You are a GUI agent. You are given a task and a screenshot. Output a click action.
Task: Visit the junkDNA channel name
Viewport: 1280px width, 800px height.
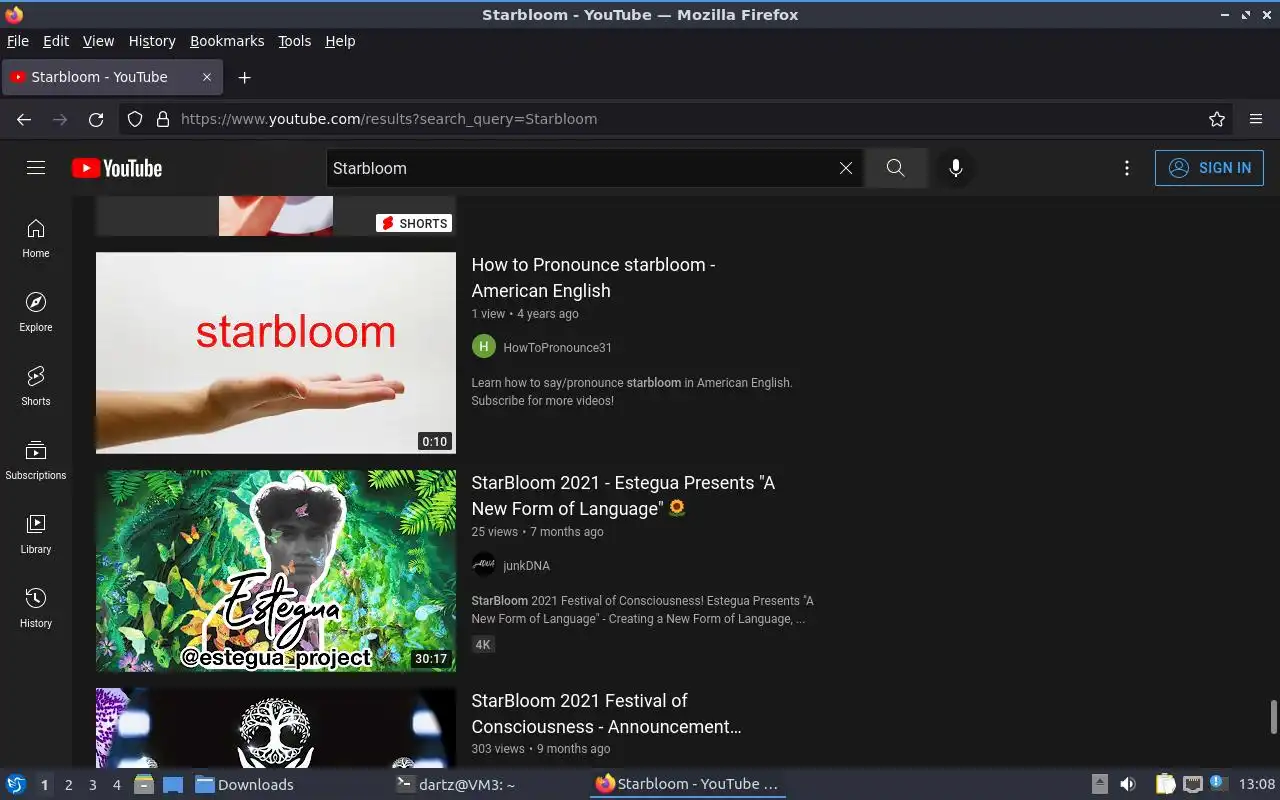pyautogui.click(x=526, y=566)
